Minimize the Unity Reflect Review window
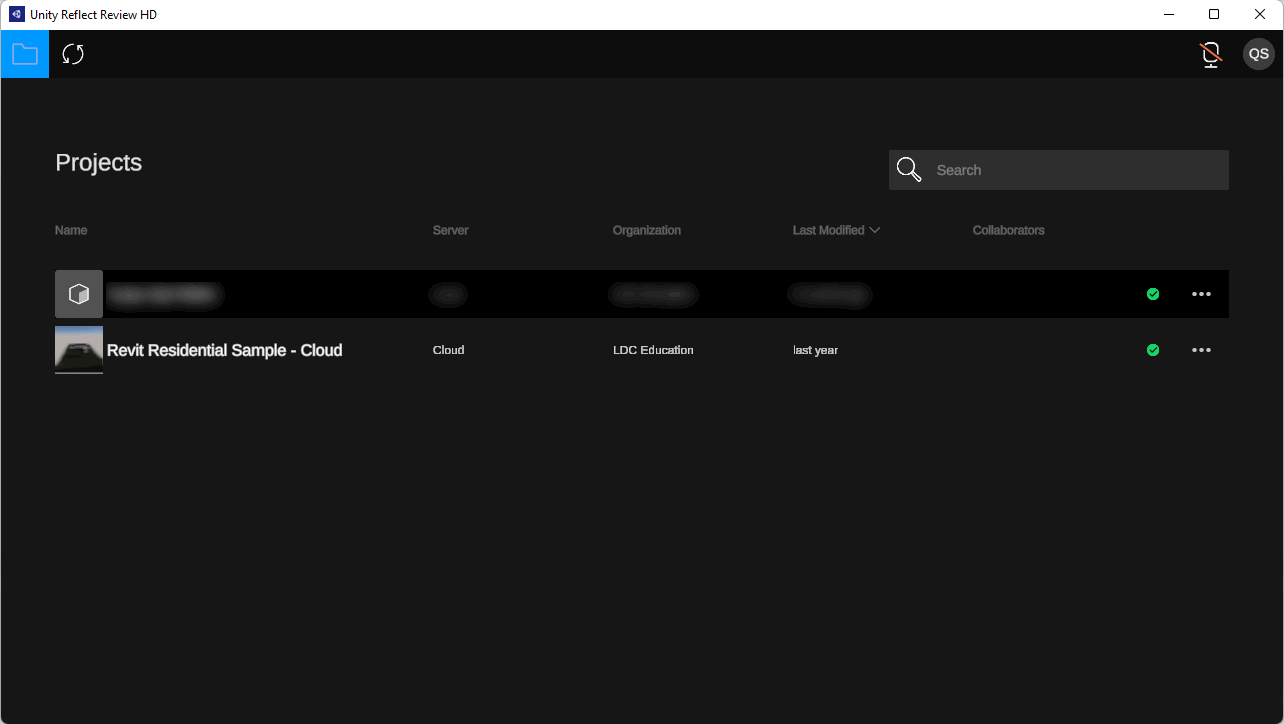The image size is (1284, 724). pyautogui.click(x=1169, y=15)
